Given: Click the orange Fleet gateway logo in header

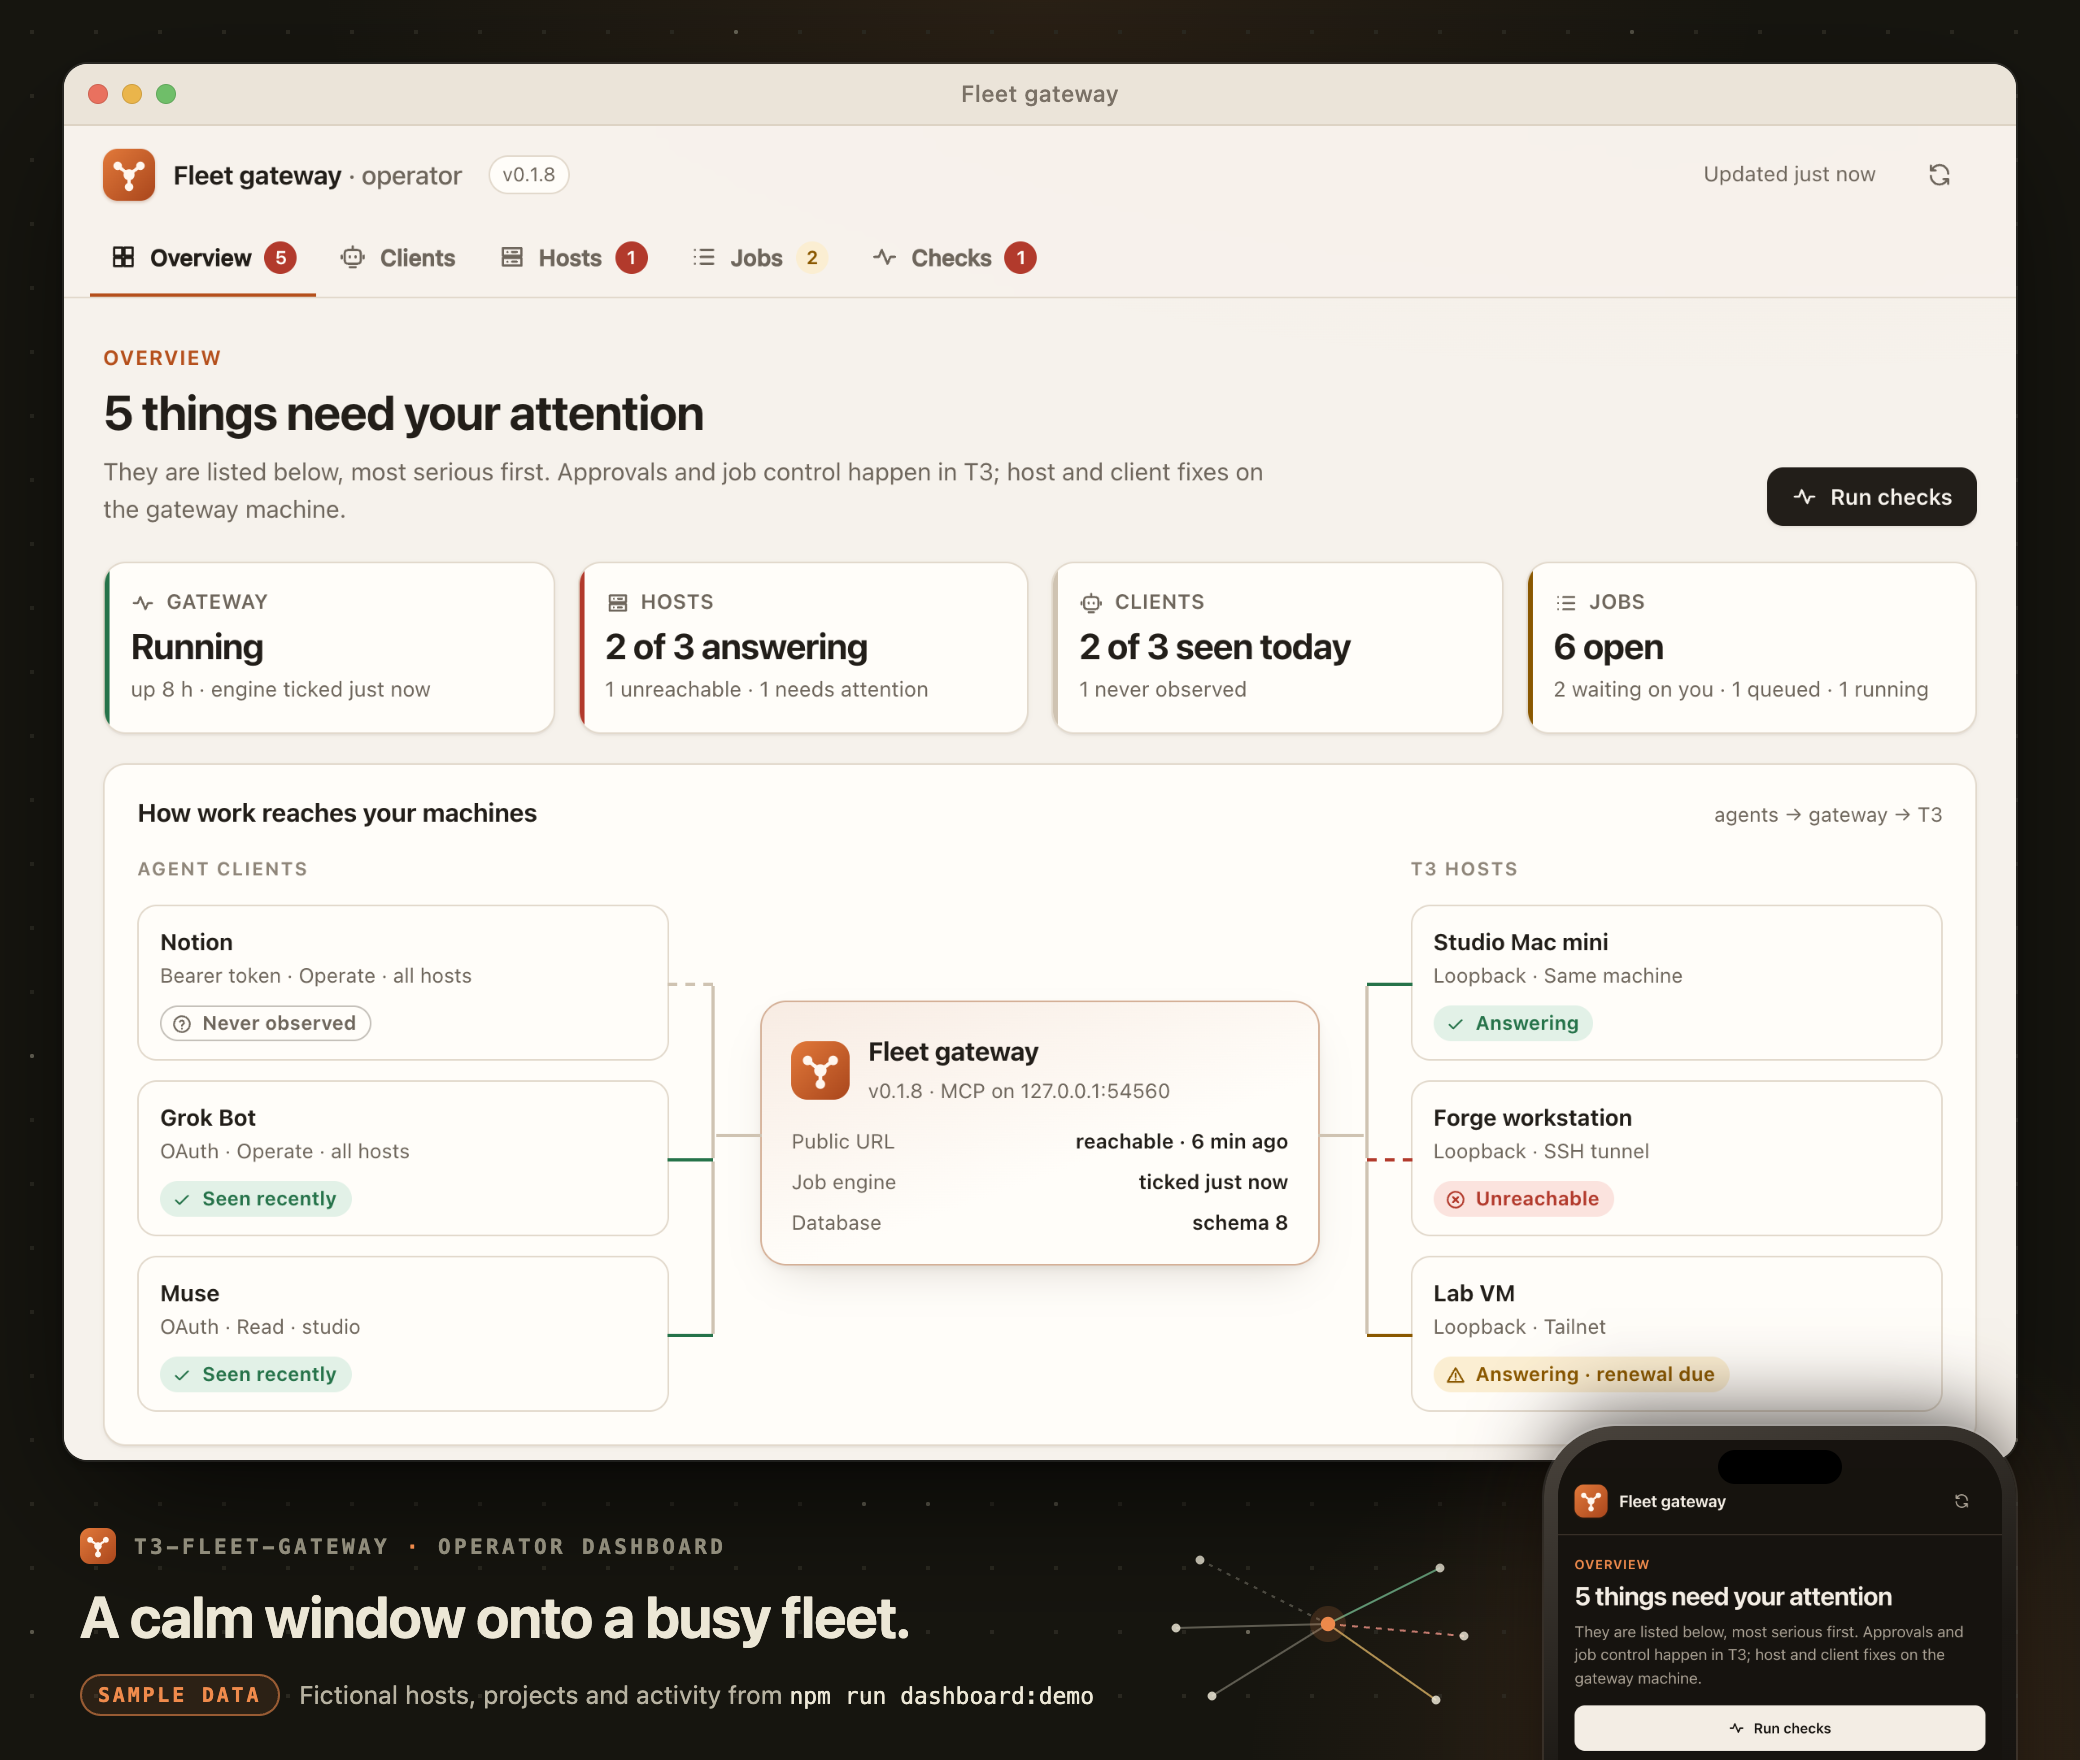Looking at the screenshot, I should [x=129, y=175].
